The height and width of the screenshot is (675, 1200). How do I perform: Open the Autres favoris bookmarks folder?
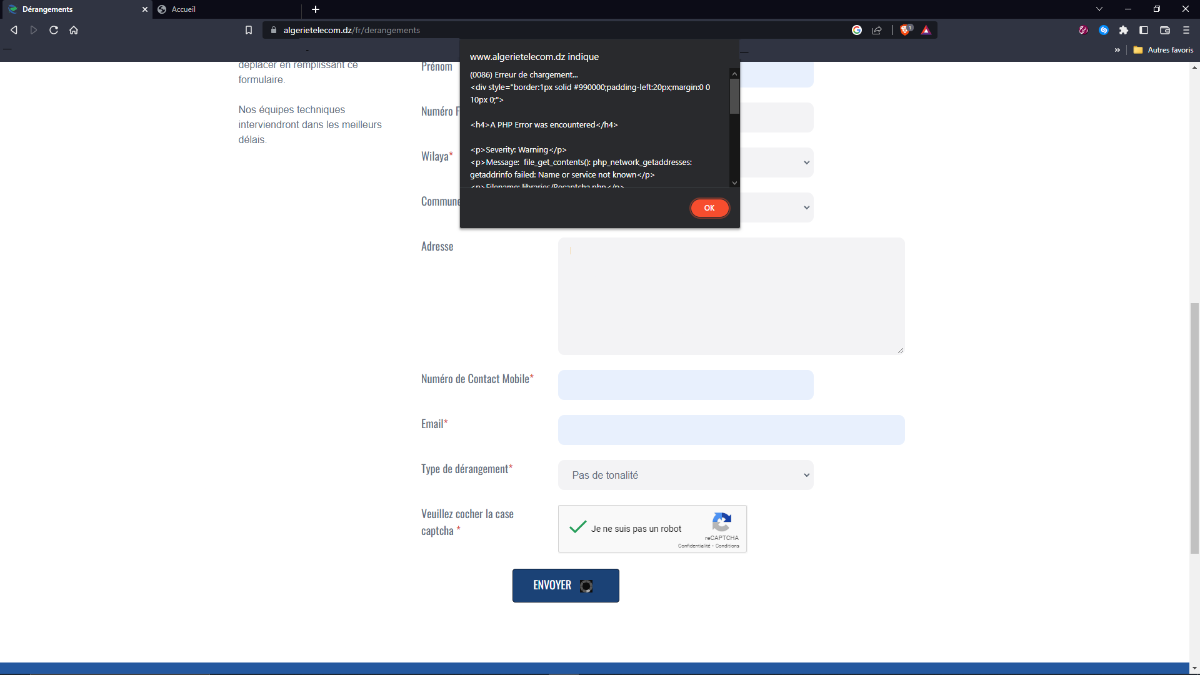click(x=1162, y=49)
